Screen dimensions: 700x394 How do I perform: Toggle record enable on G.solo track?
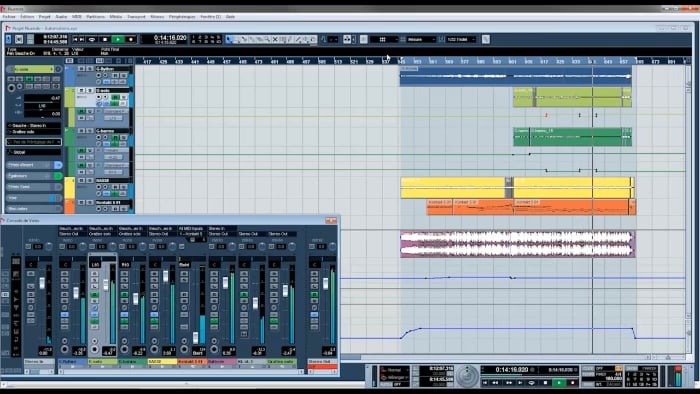click(99, 97)
